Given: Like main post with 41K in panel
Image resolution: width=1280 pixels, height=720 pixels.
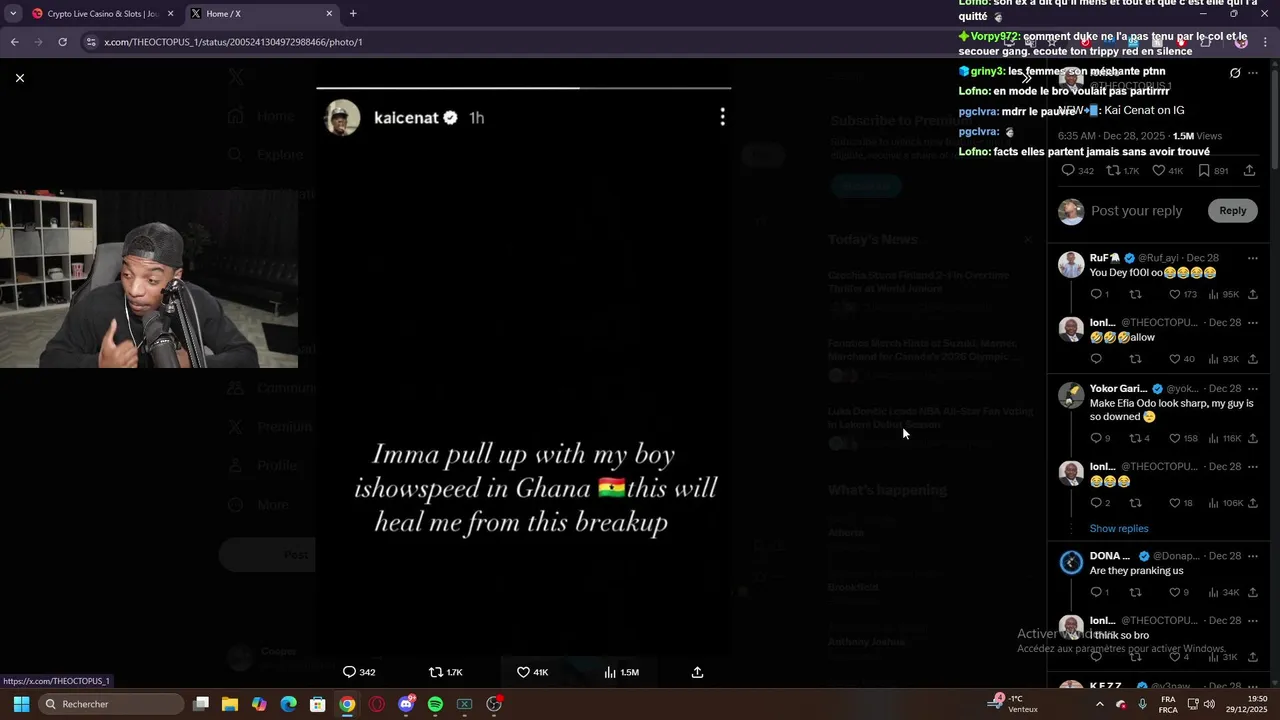Looking at the screenshot, I should 1168,171.
